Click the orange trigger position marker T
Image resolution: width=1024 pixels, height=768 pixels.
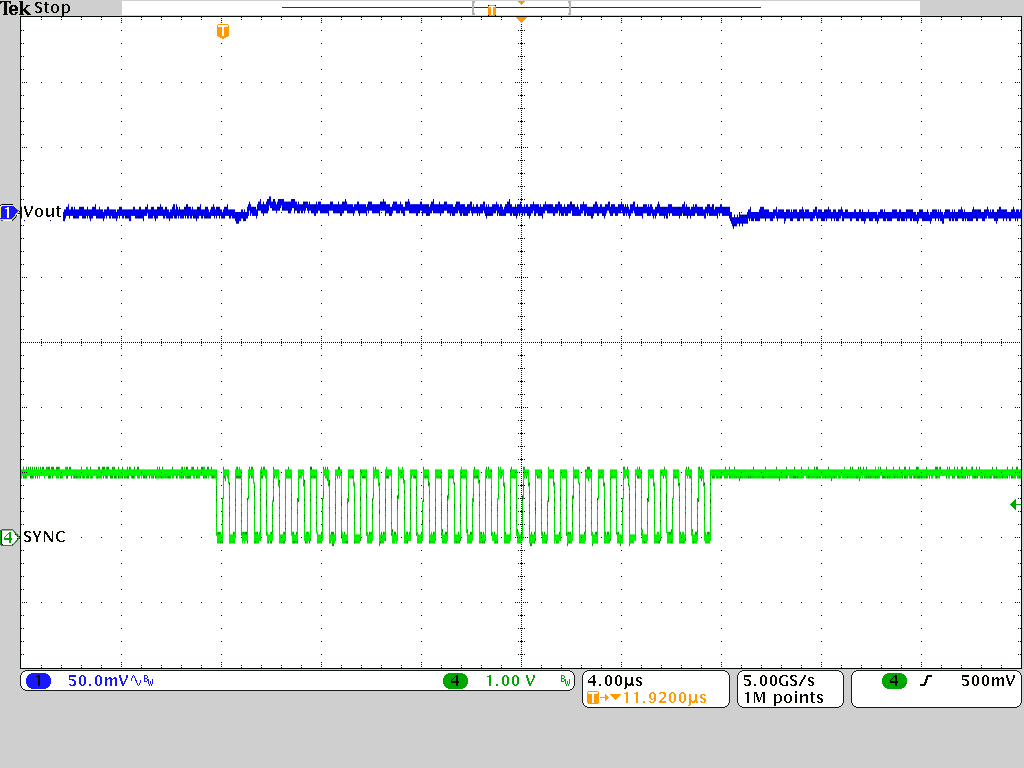pyautogui.click(x=221, y=31)
